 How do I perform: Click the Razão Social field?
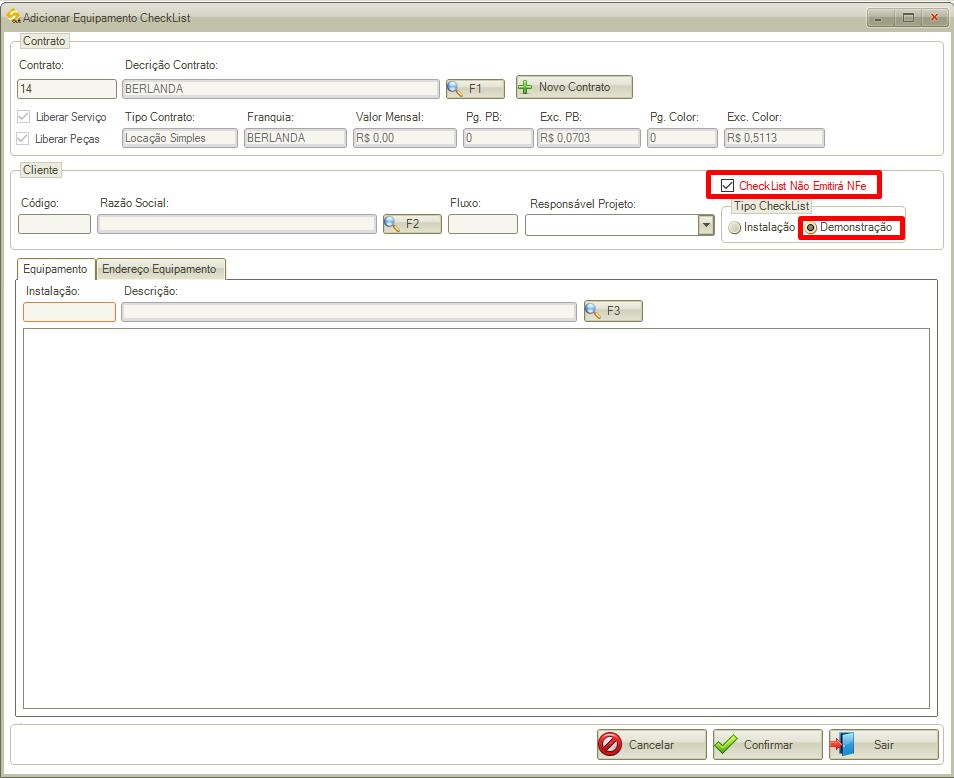237,224
